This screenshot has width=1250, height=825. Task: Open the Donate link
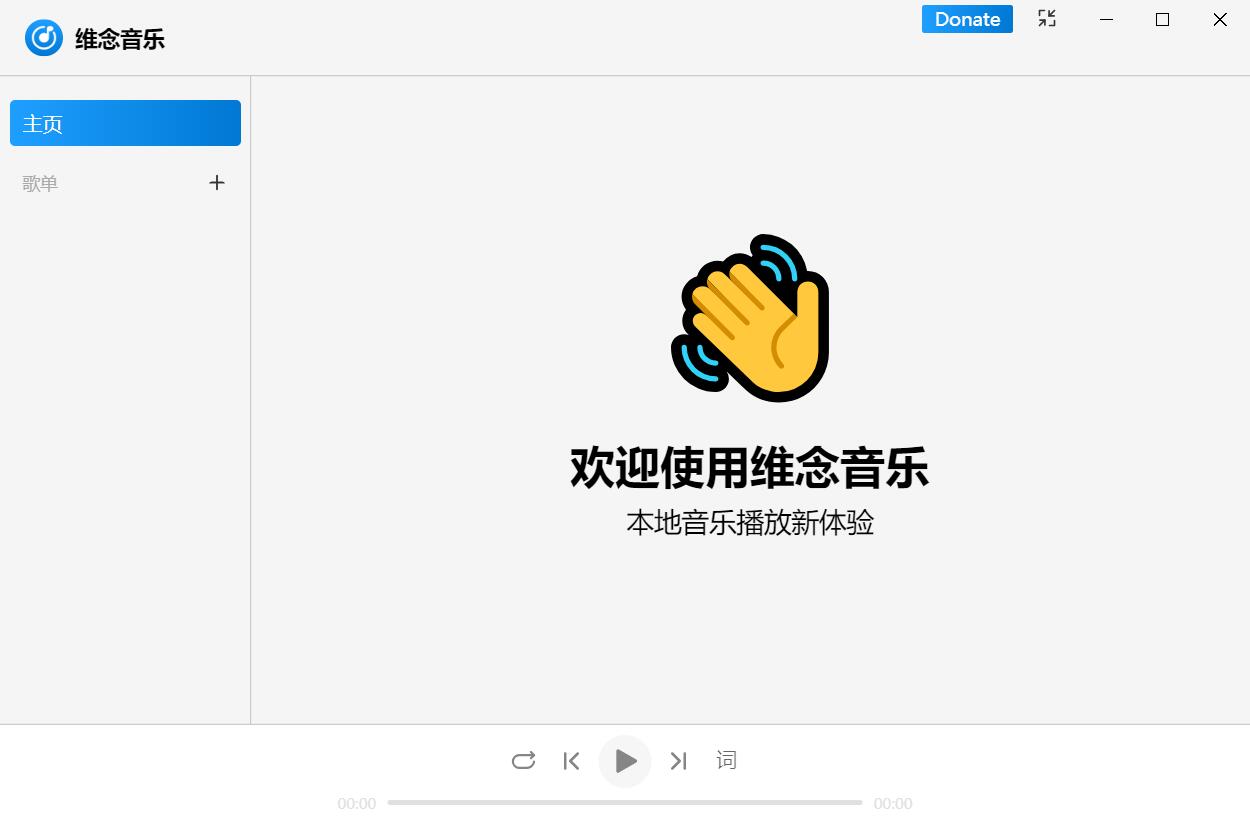967,19
